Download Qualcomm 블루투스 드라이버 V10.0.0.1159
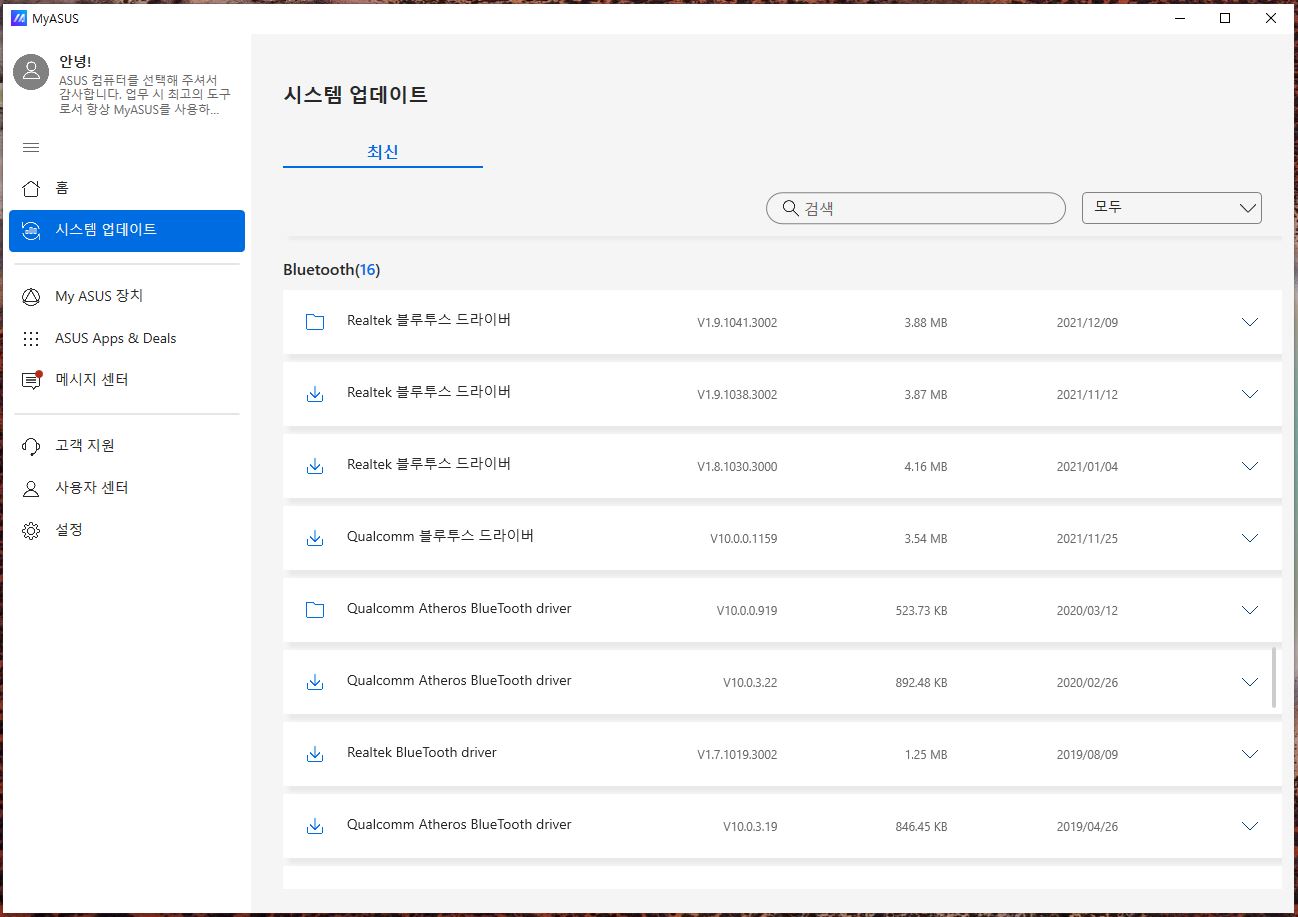 (315, 538)
